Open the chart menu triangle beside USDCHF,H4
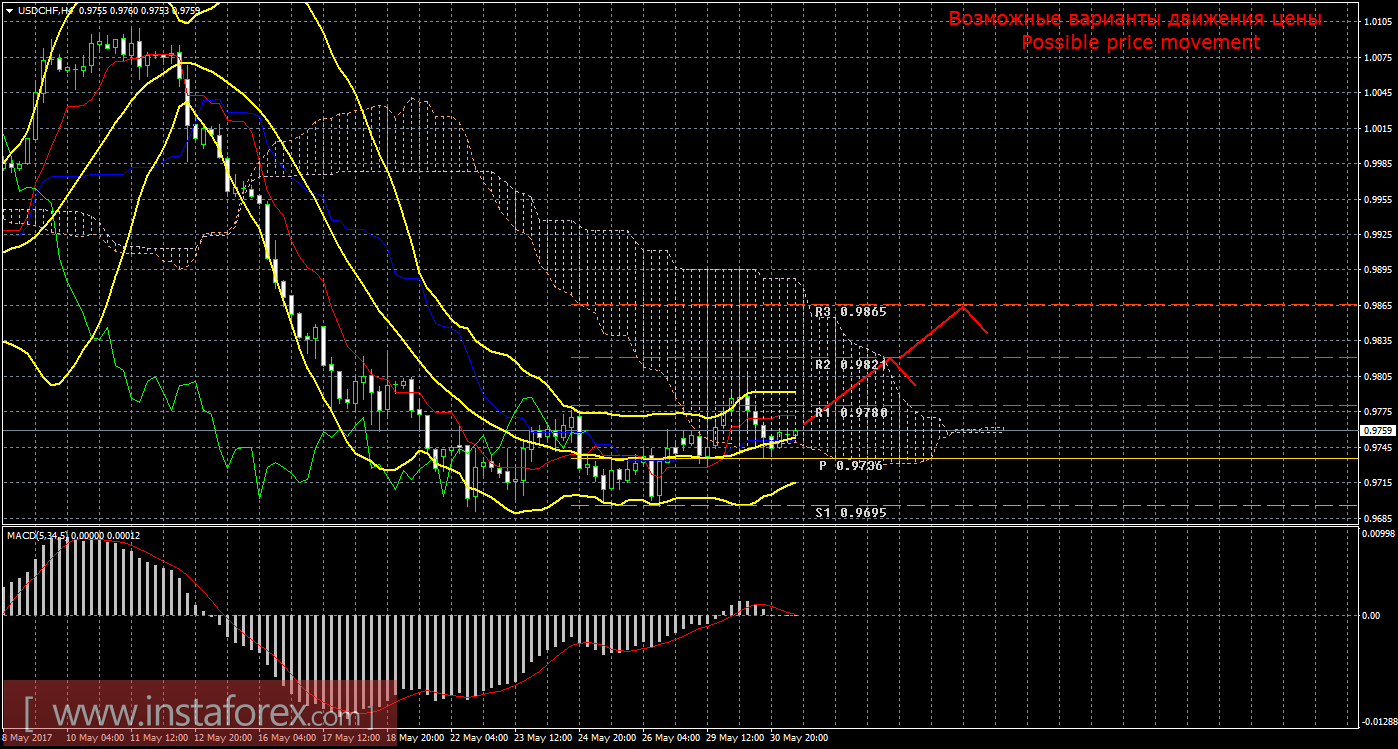 (x=9, y=10)
